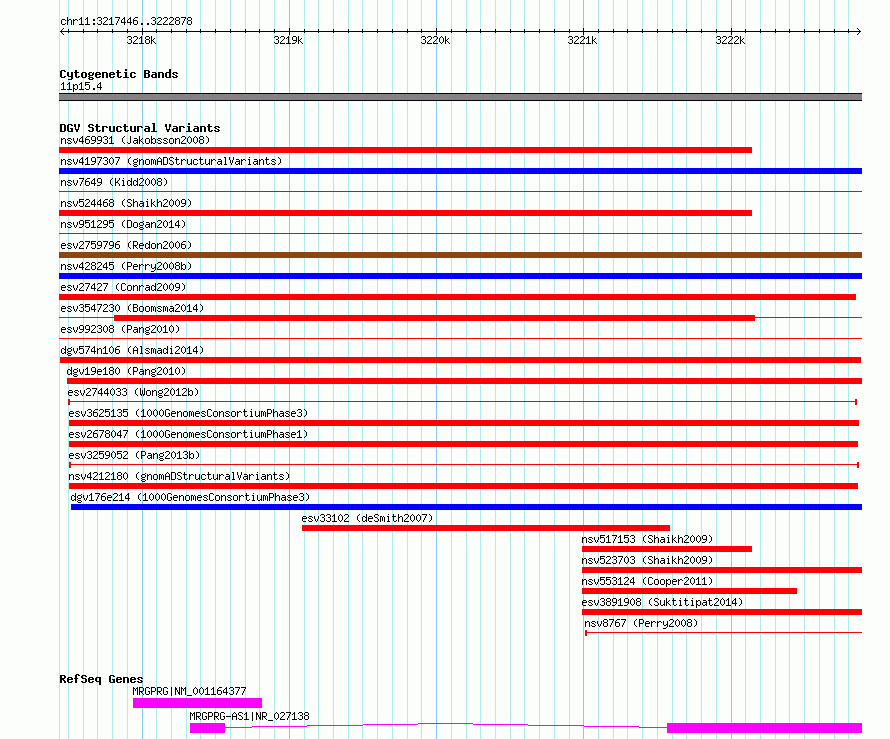Click the red esv33102 deSmith2007 bar
890x739 pixels.
(x=486, y=528)
